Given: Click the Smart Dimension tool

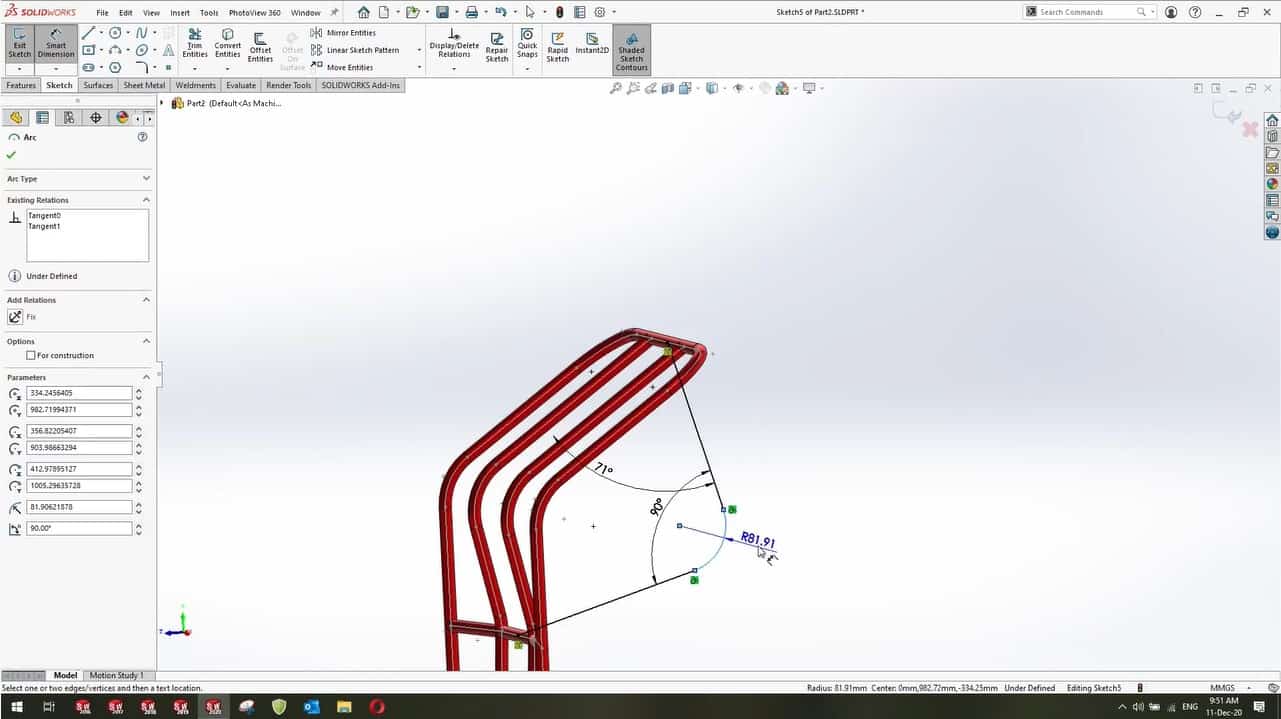Looking at the screenshot, I should [x=56, y=44].
